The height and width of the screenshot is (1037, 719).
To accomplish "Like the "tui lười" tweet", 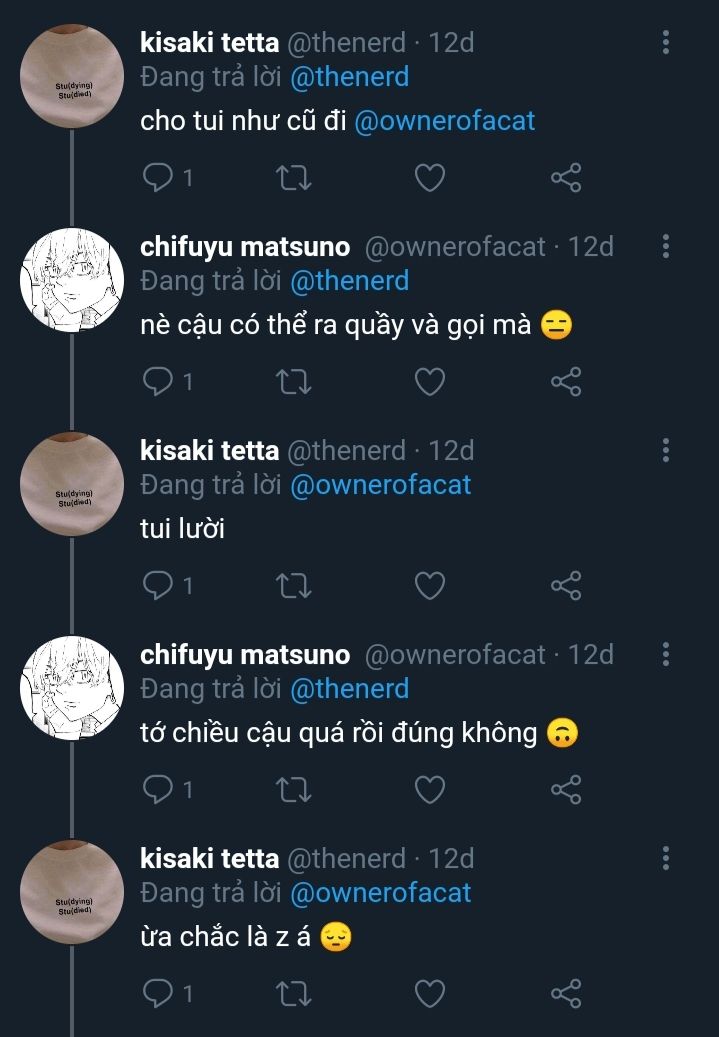I will tap(429, 586).
